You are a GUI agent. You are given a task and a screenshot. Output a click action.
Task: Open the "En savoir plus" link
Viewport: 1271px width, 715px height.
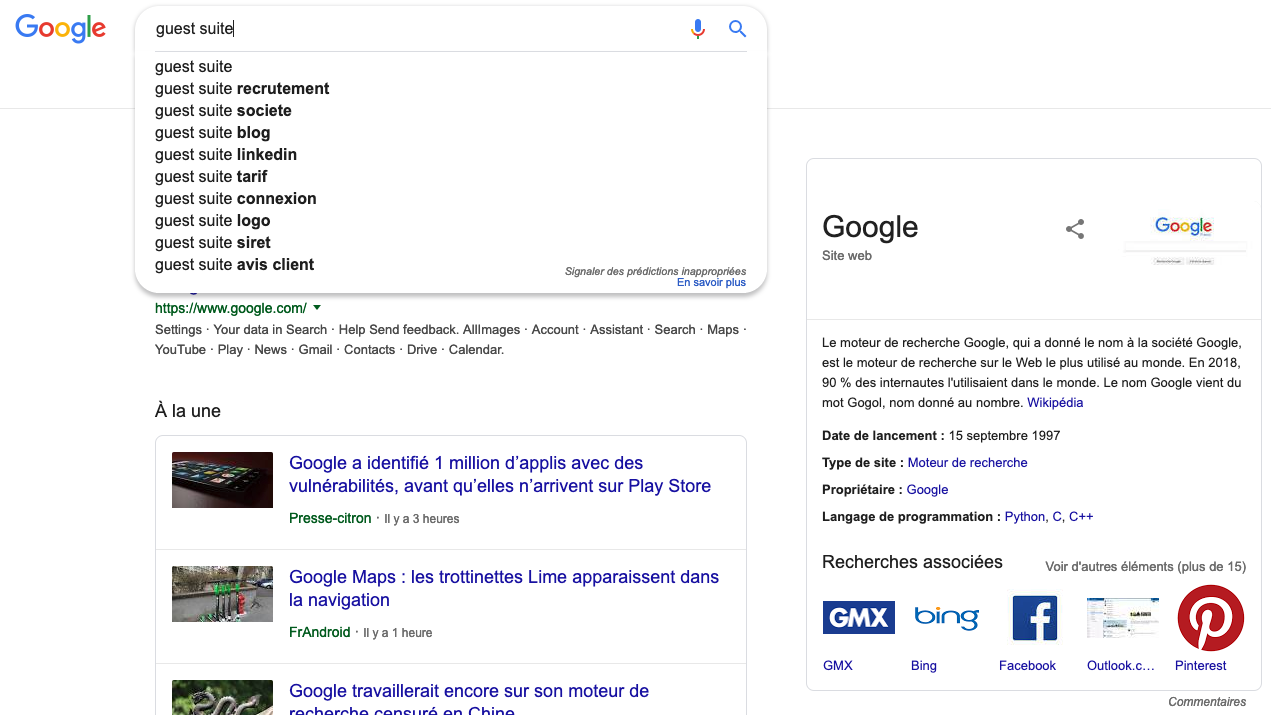711,283
